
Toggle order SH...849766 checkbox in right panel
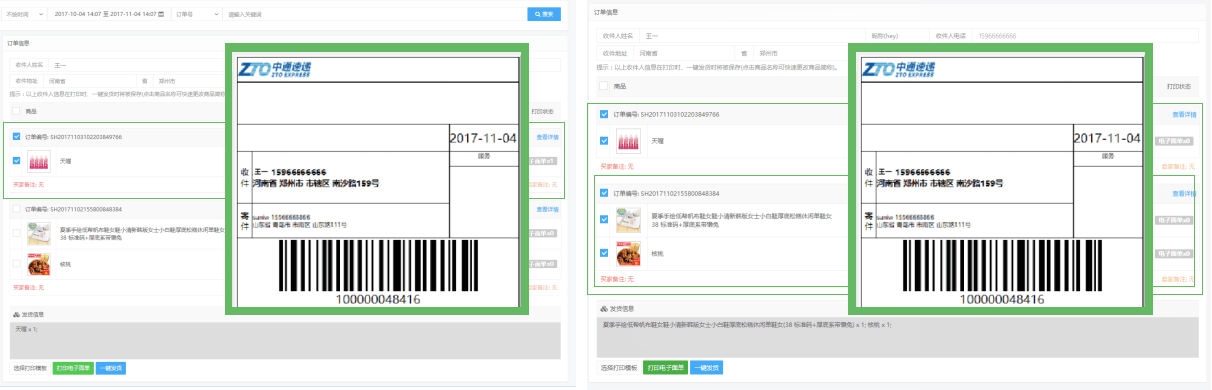pos(604,114)
